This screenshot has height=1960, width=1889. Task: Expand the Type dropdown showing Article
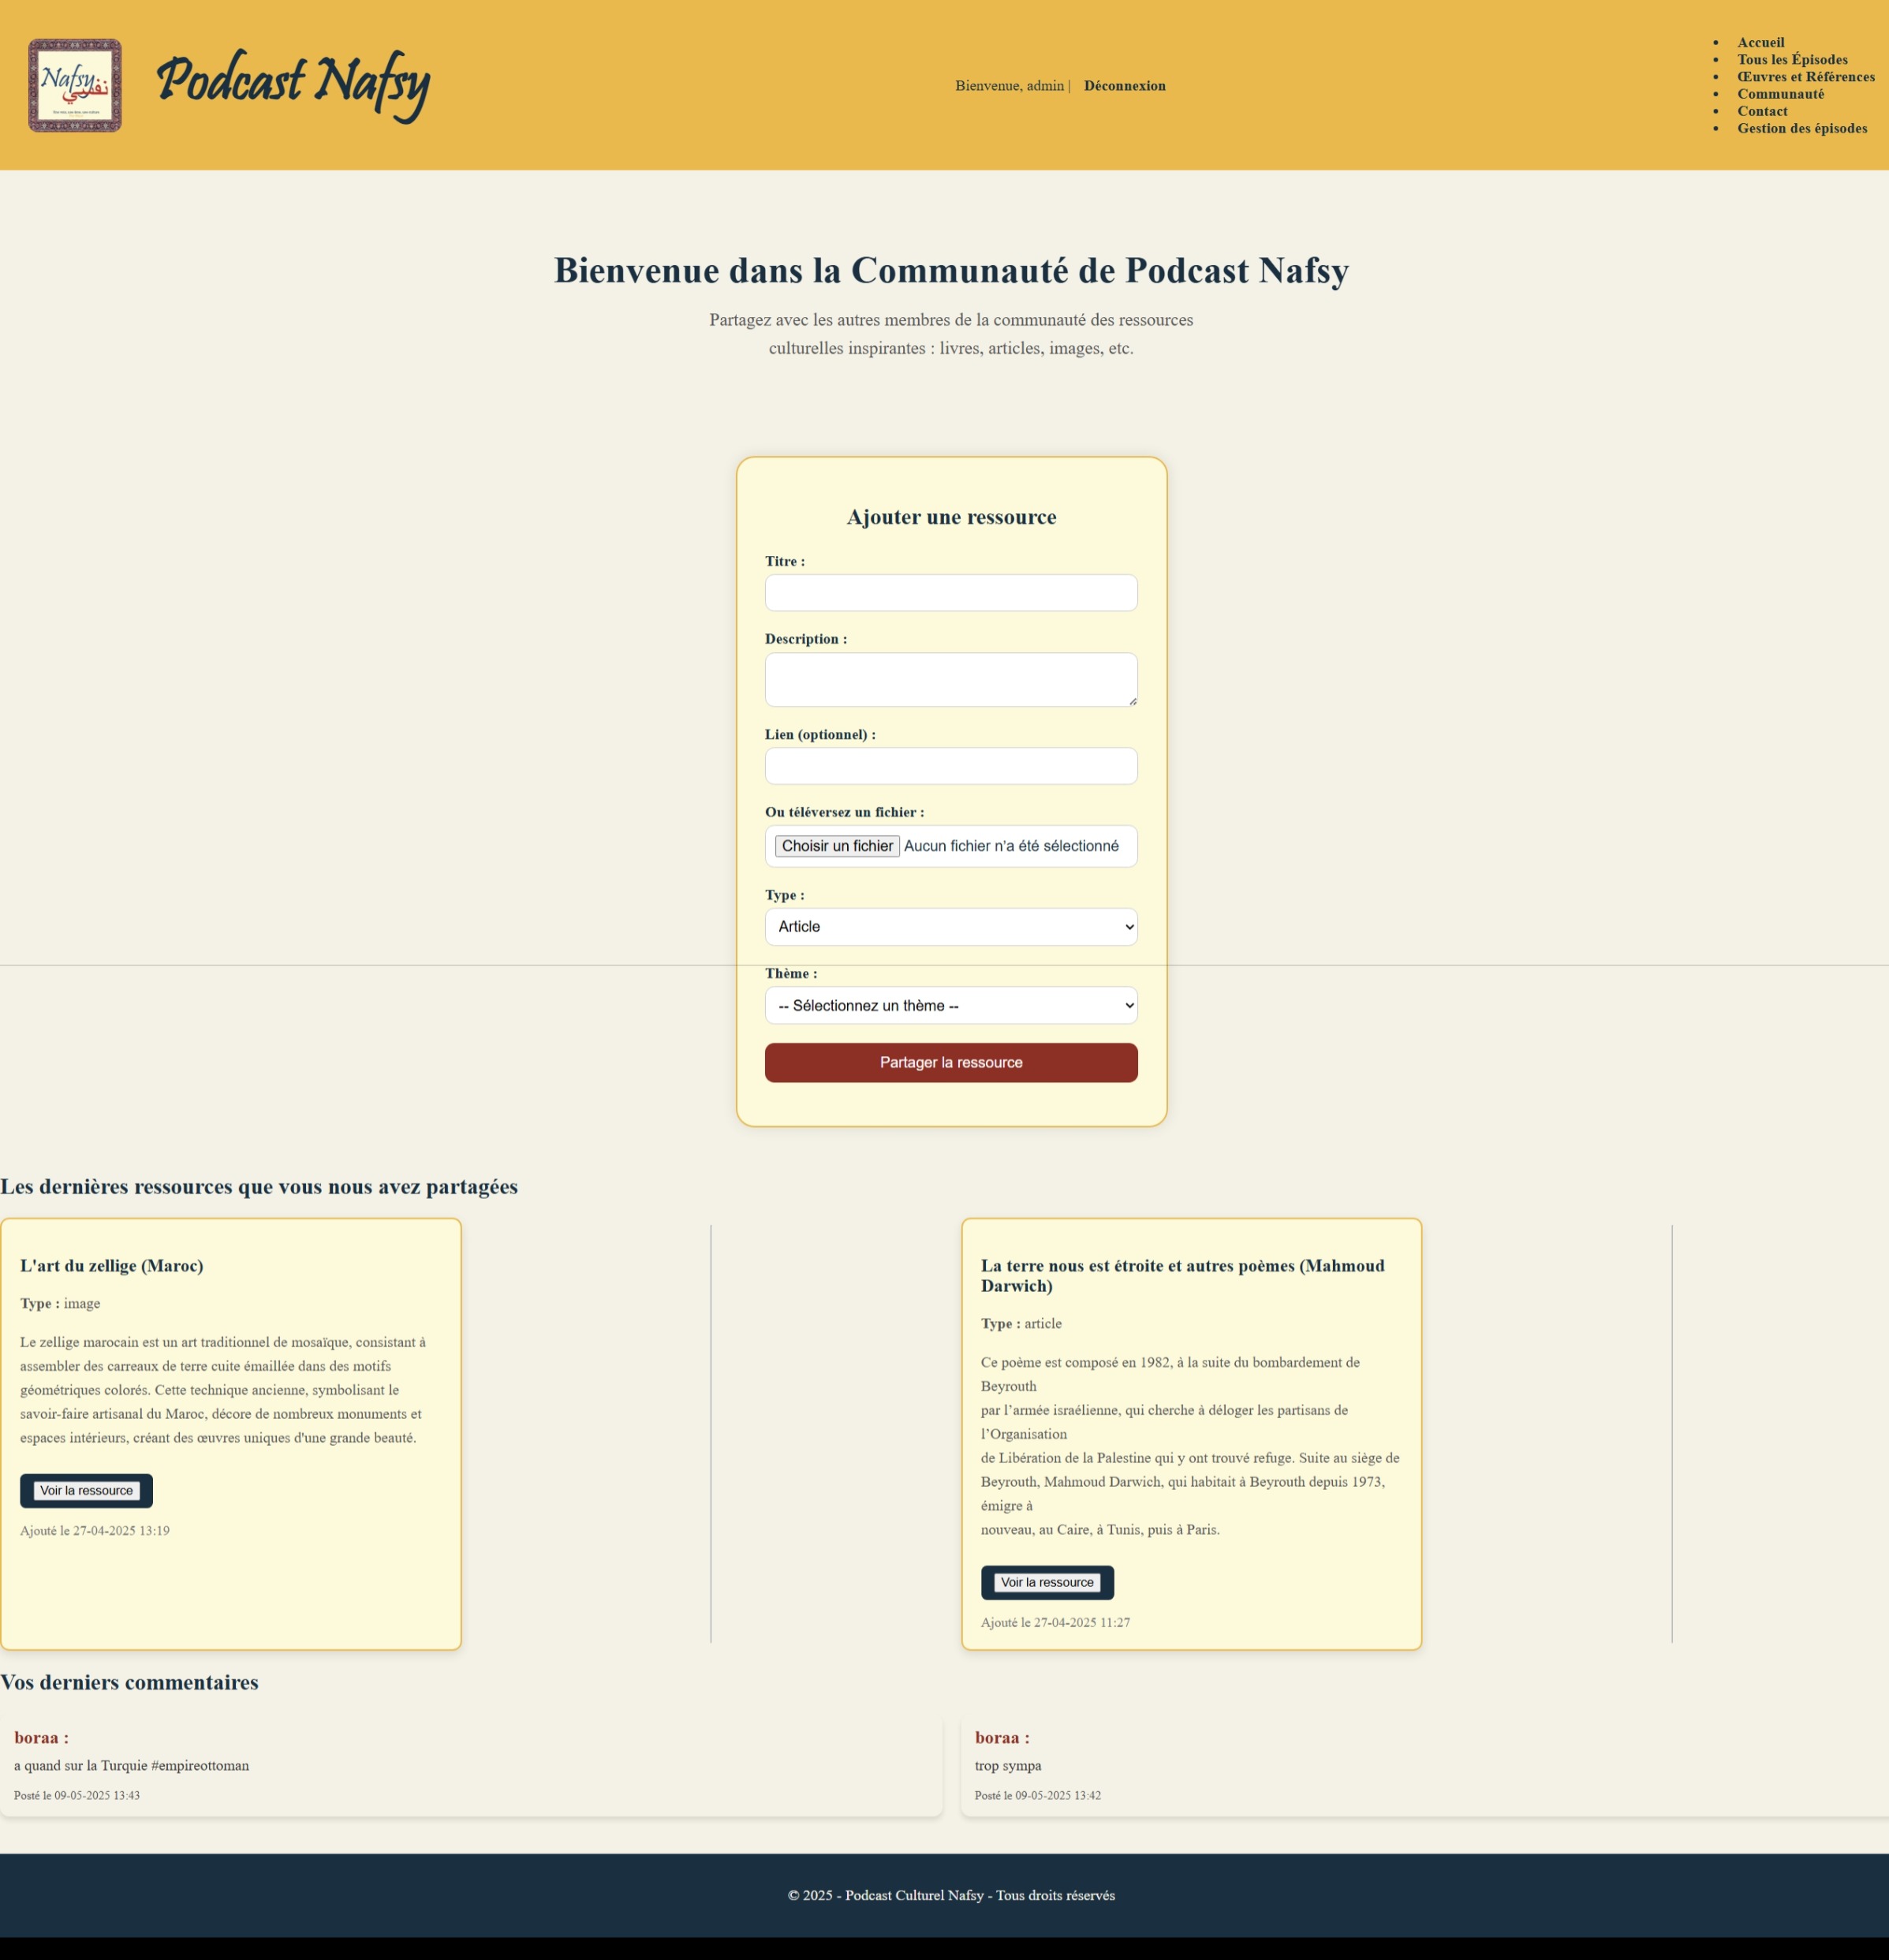950,927
